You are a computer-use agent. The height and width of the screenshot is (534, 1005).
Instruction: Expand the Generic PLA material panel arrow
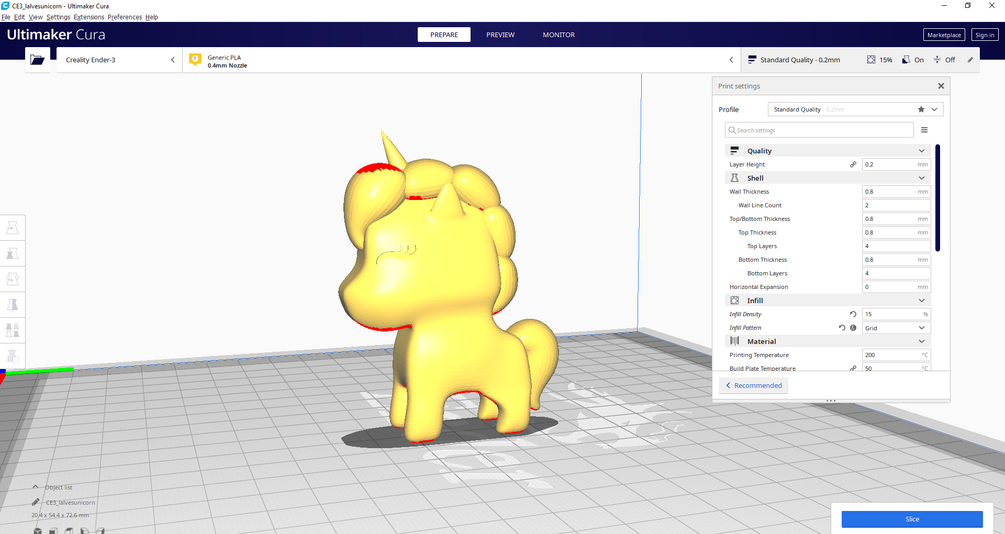731,60
